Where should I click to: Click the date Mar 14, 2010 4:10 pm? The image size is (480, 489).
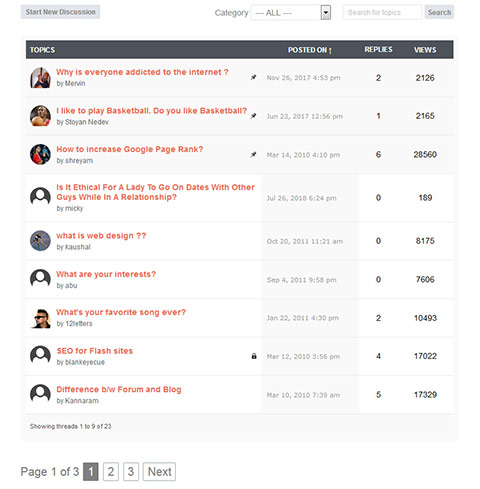[x=303, y=155]
